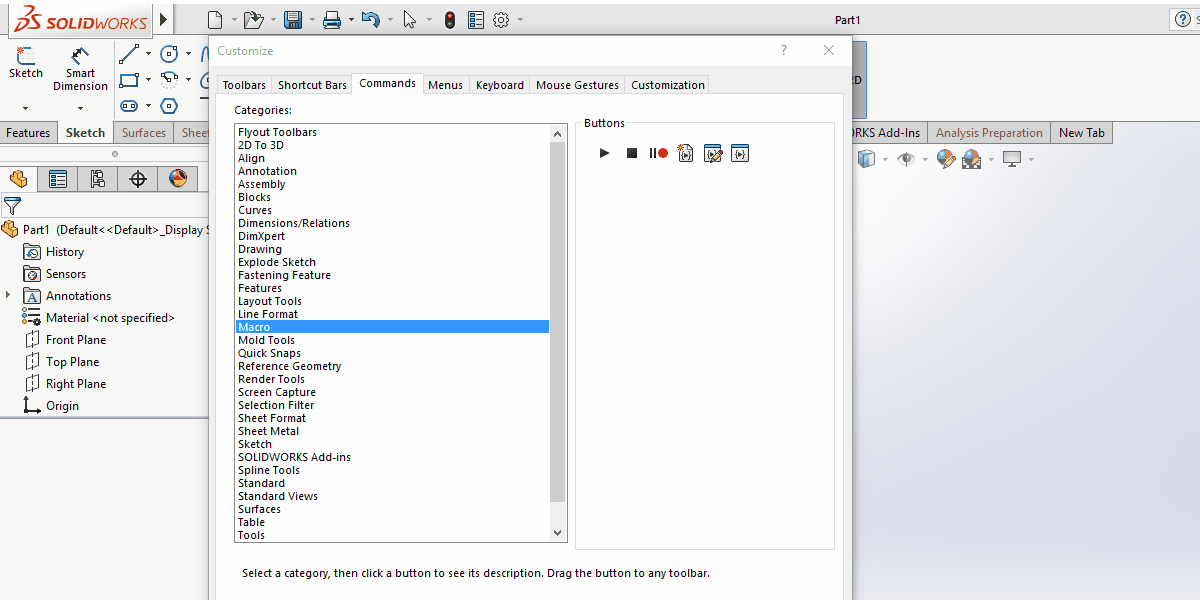The width and height of the screenshot is (1200, 600).
Task: Switch to the Shortcut Bars tab
Action: [312, 85]
